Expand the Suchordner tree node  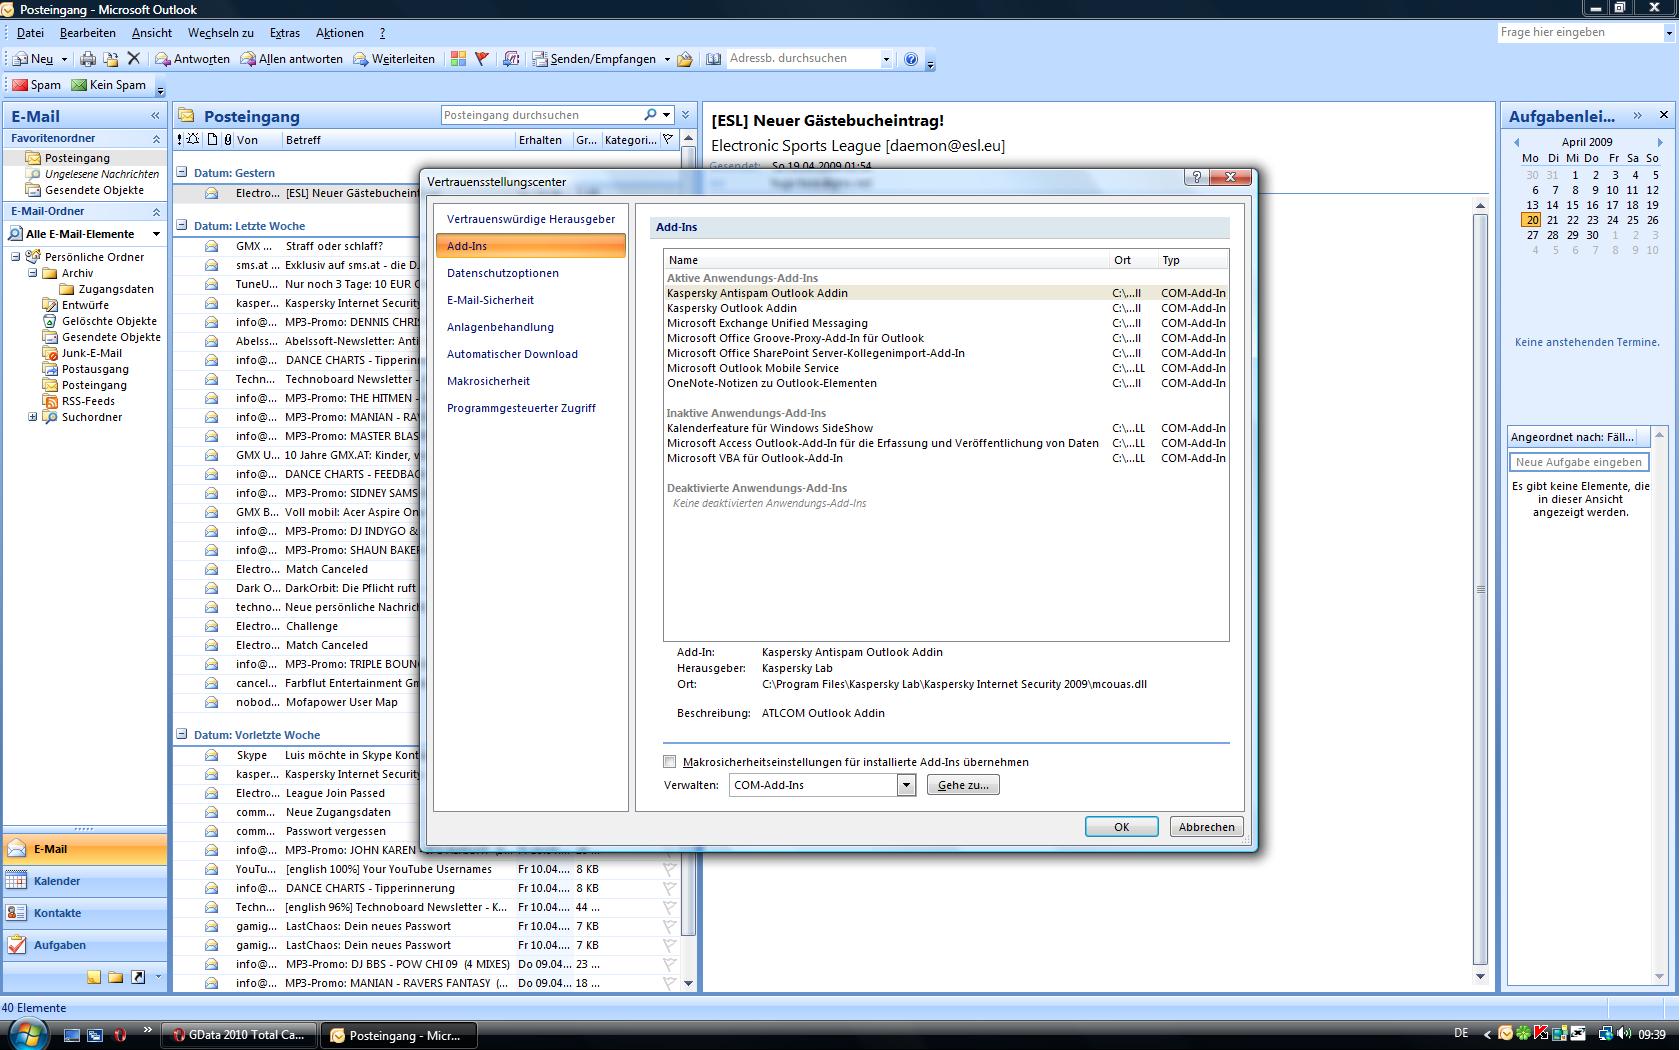32,417
